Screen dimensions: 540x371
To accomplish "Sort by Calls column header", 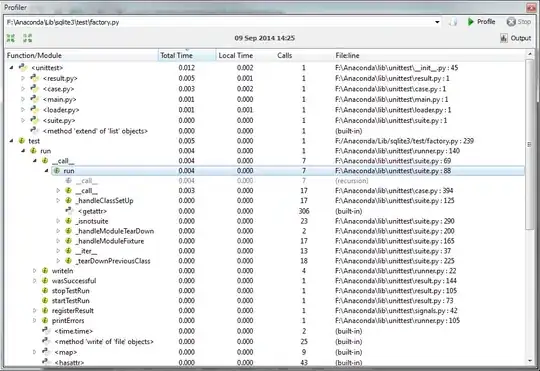I will (284, 55).
